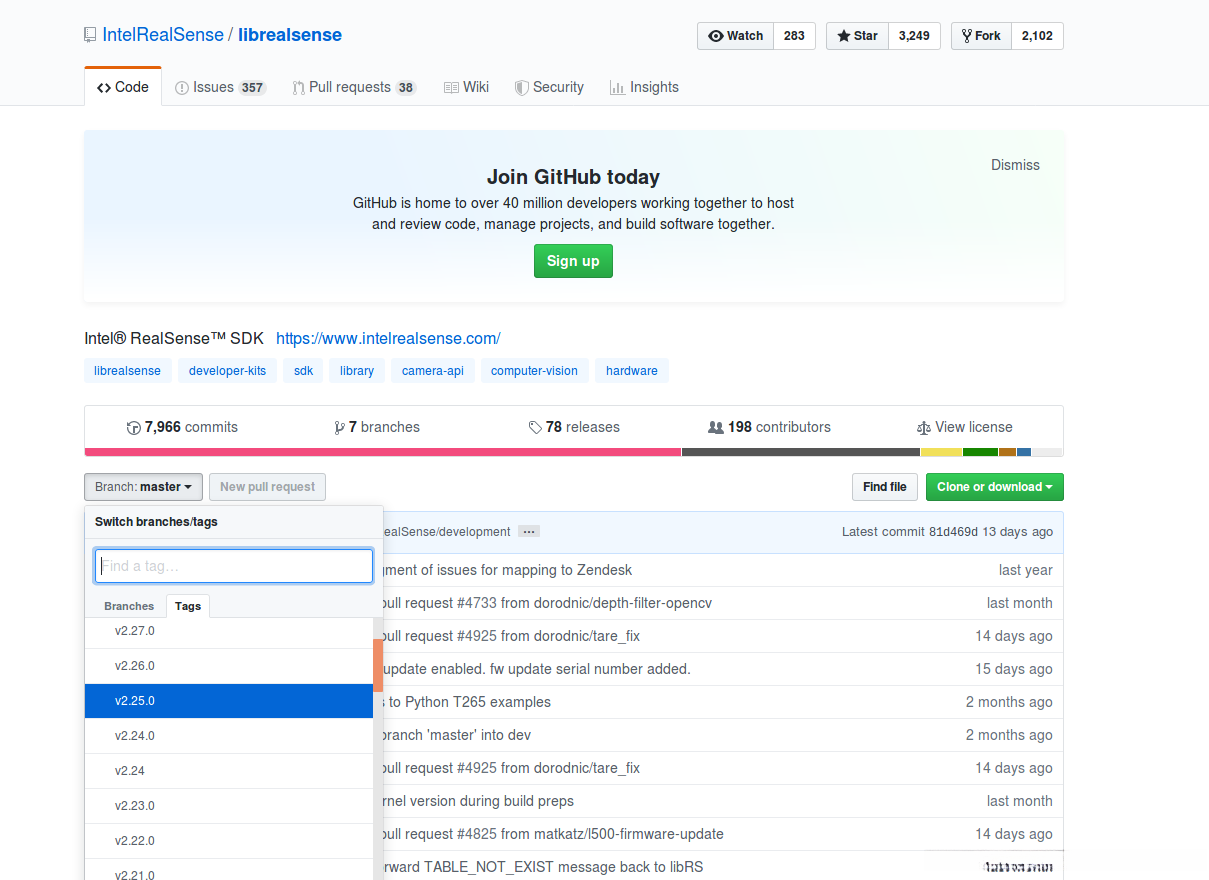This screenshot has width=1209, height=880.
Task: Select the hardware topic tag
Action: [x=632, y=371]
